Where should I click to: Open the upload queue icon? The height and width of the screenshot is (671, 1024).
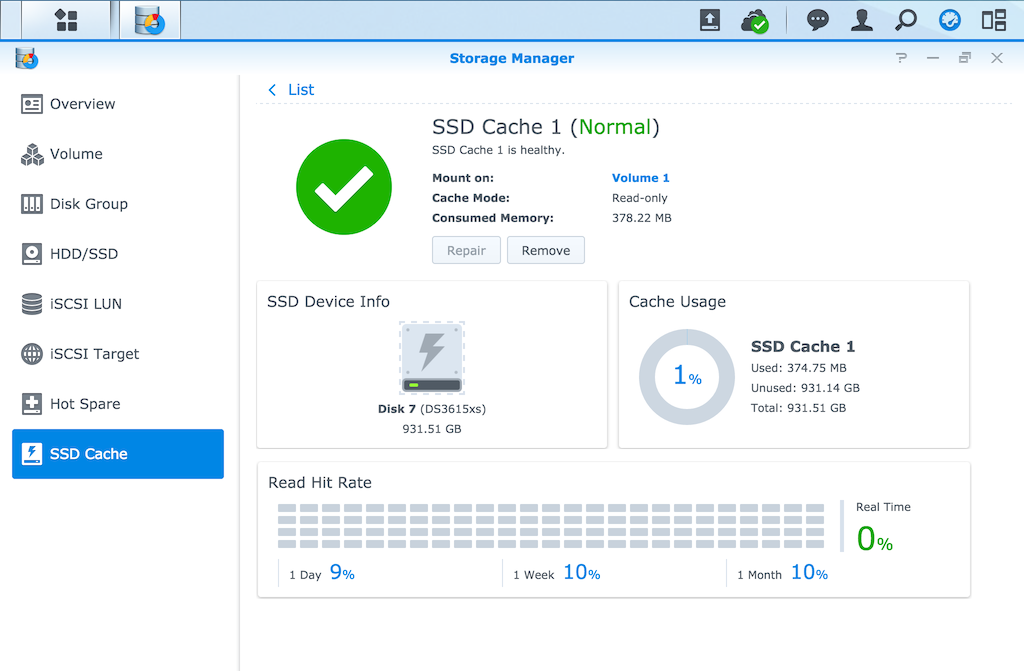(710, 20)
